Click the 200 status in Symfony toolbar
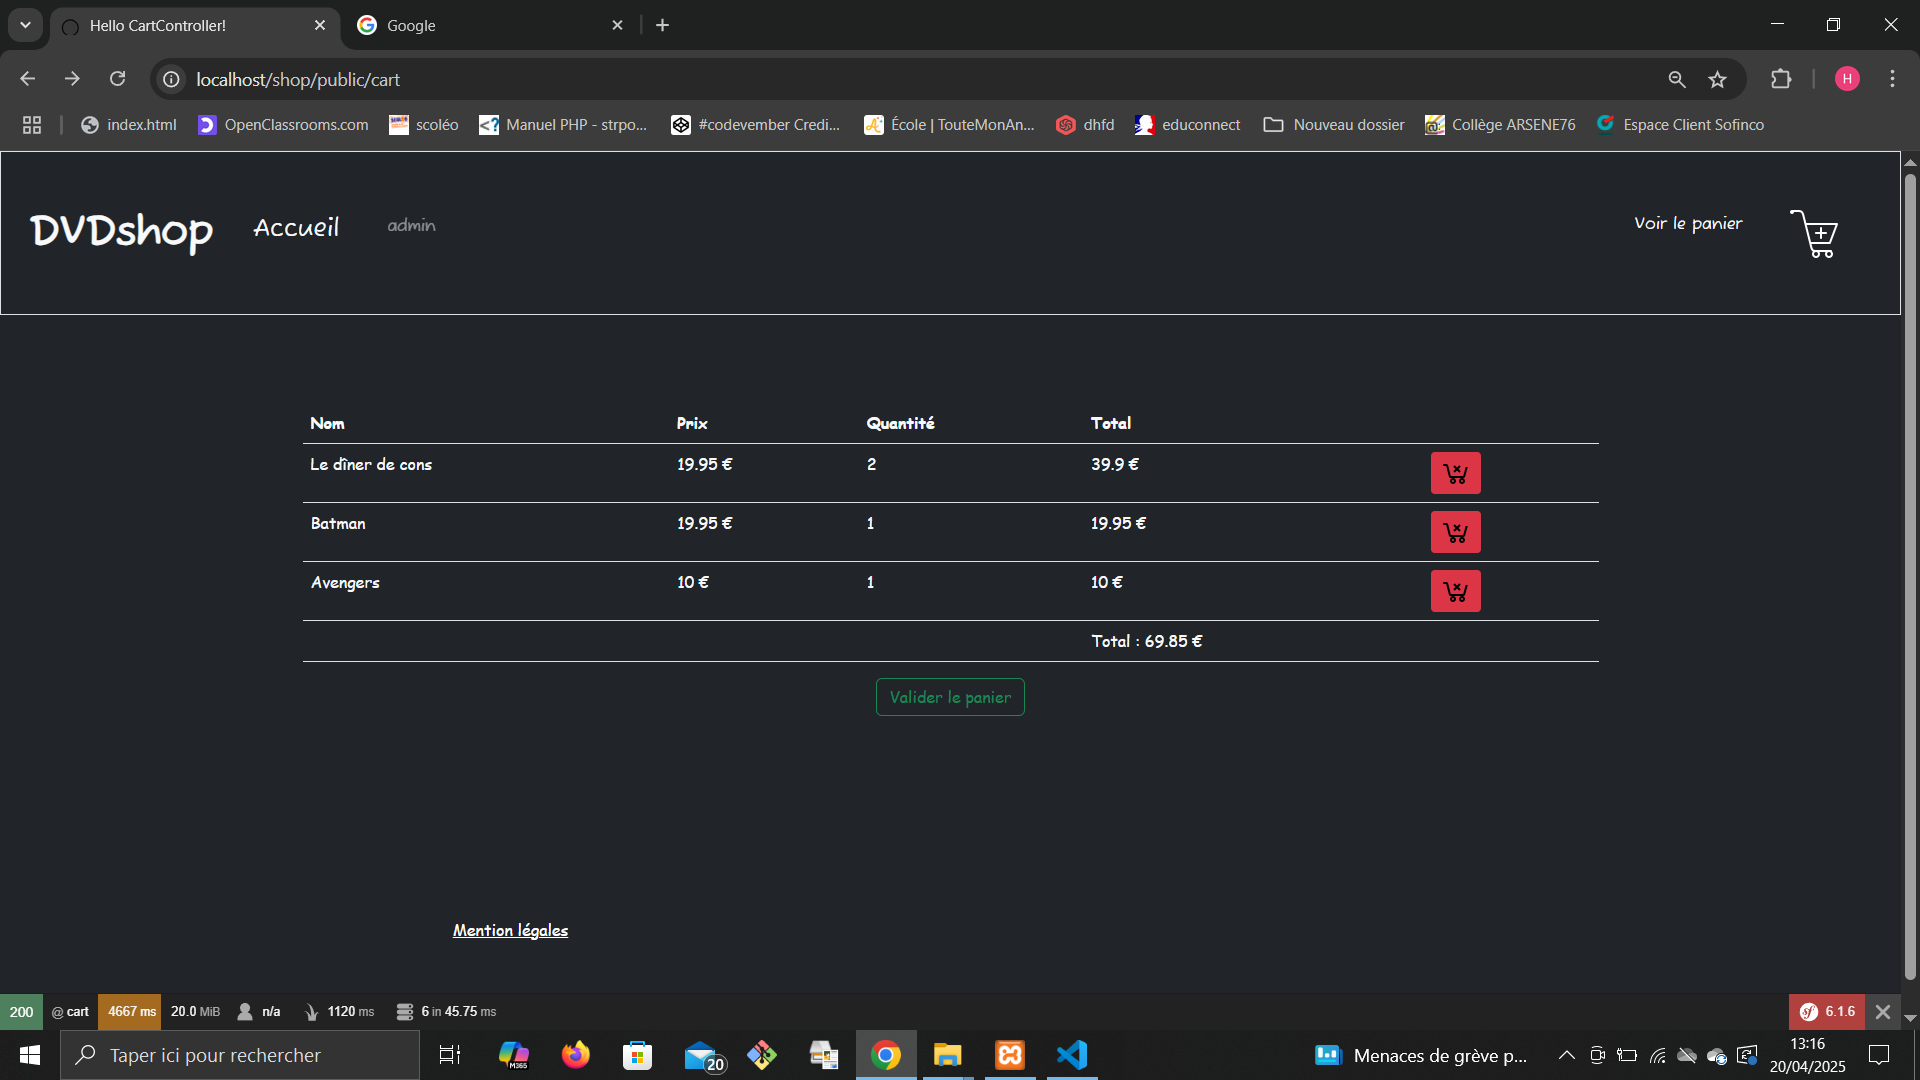 (21, 1012)
